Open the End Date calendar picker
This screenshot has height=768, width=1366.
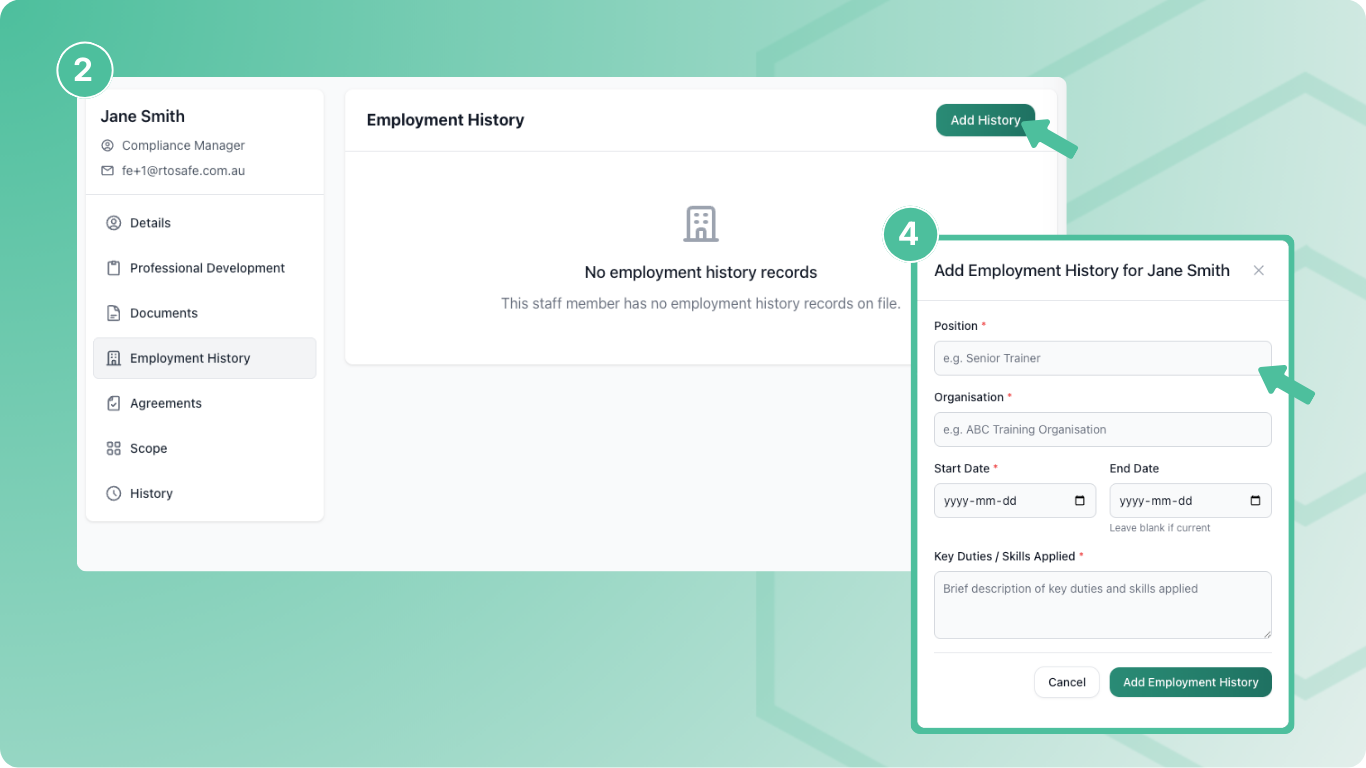(1254, 500)
